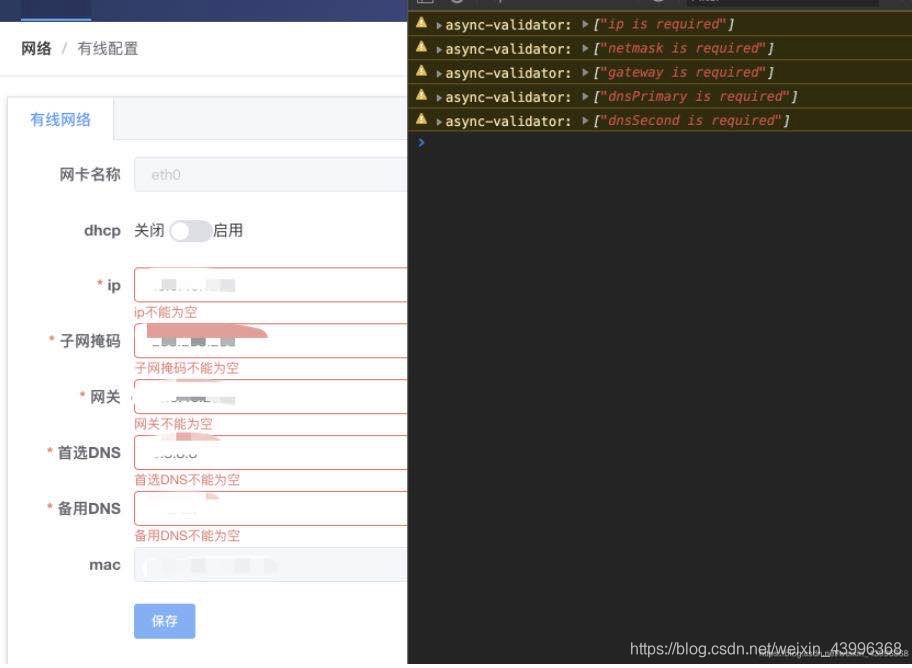The image size is (912, 668).
Task: Click the console input prompt arrow
Action: [x=421, y=142]
